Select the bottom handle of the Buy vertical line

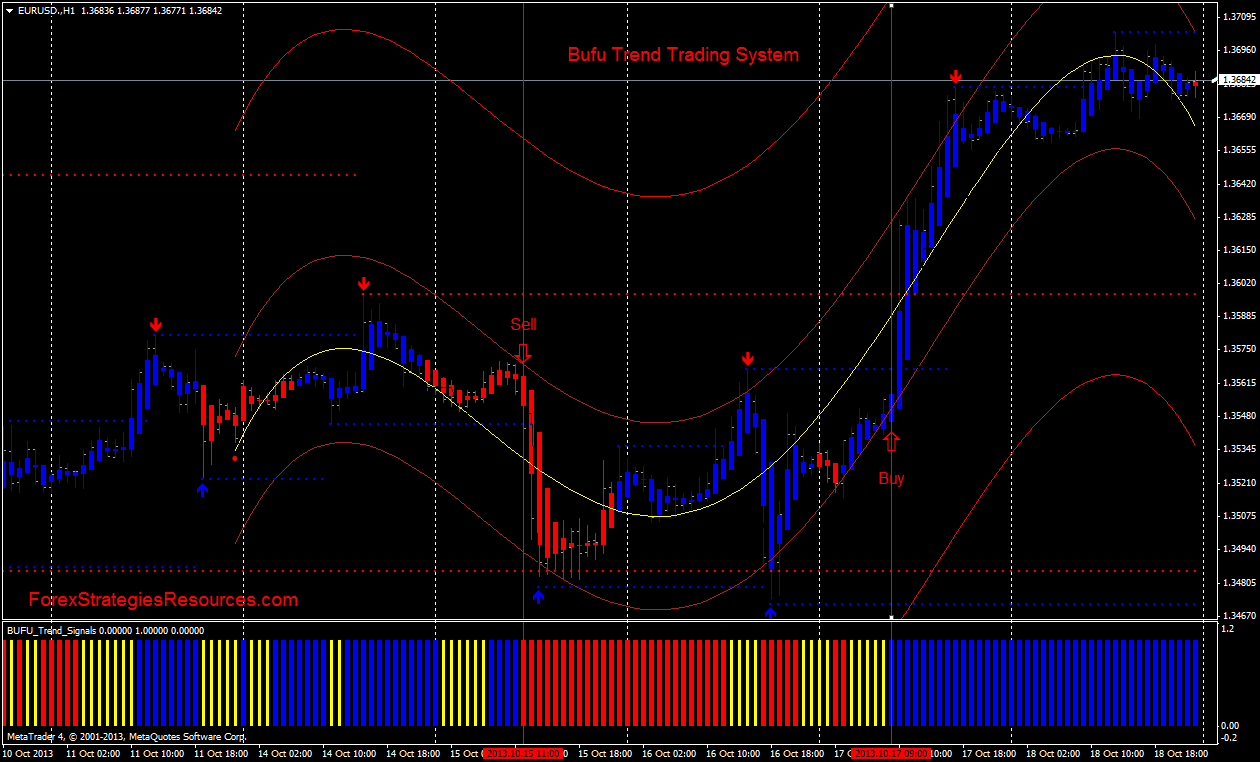(x=892, y=617)
